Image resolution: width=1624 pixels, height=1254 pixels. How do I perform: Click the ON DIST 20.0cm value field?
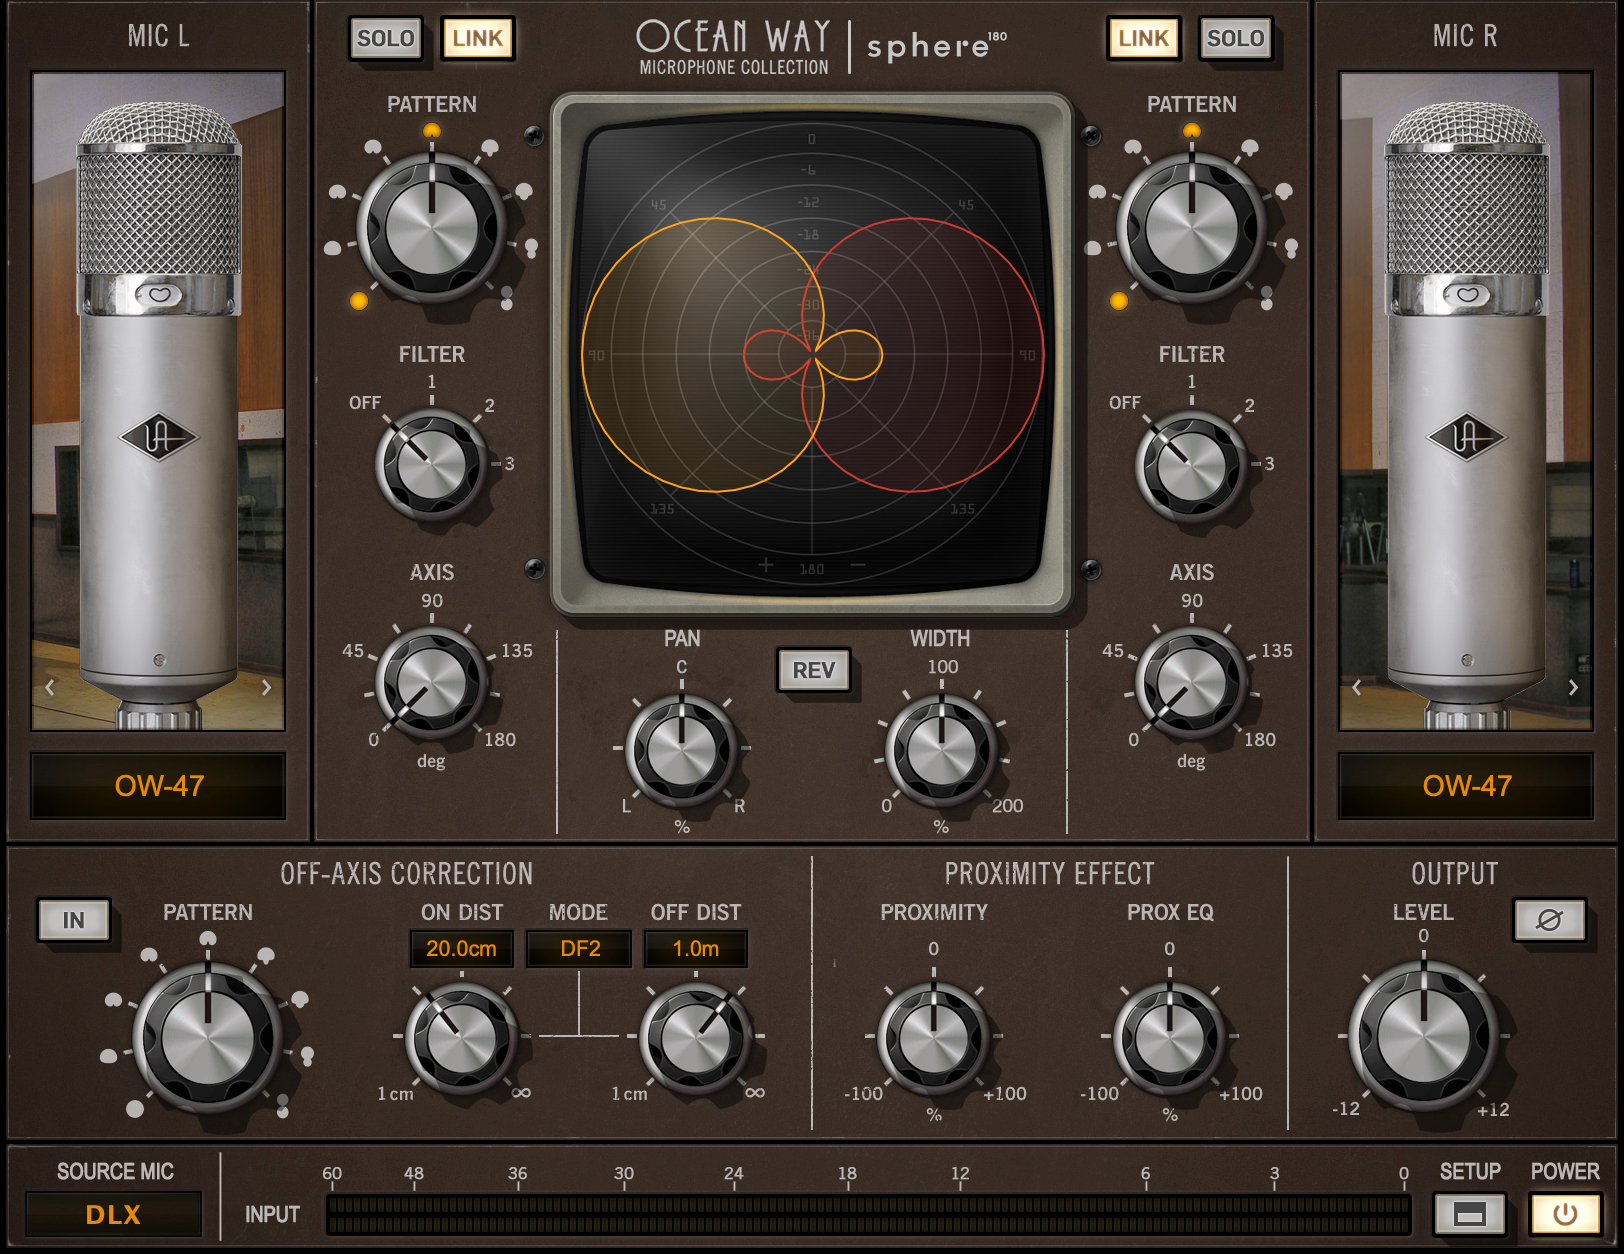(461, 948)
